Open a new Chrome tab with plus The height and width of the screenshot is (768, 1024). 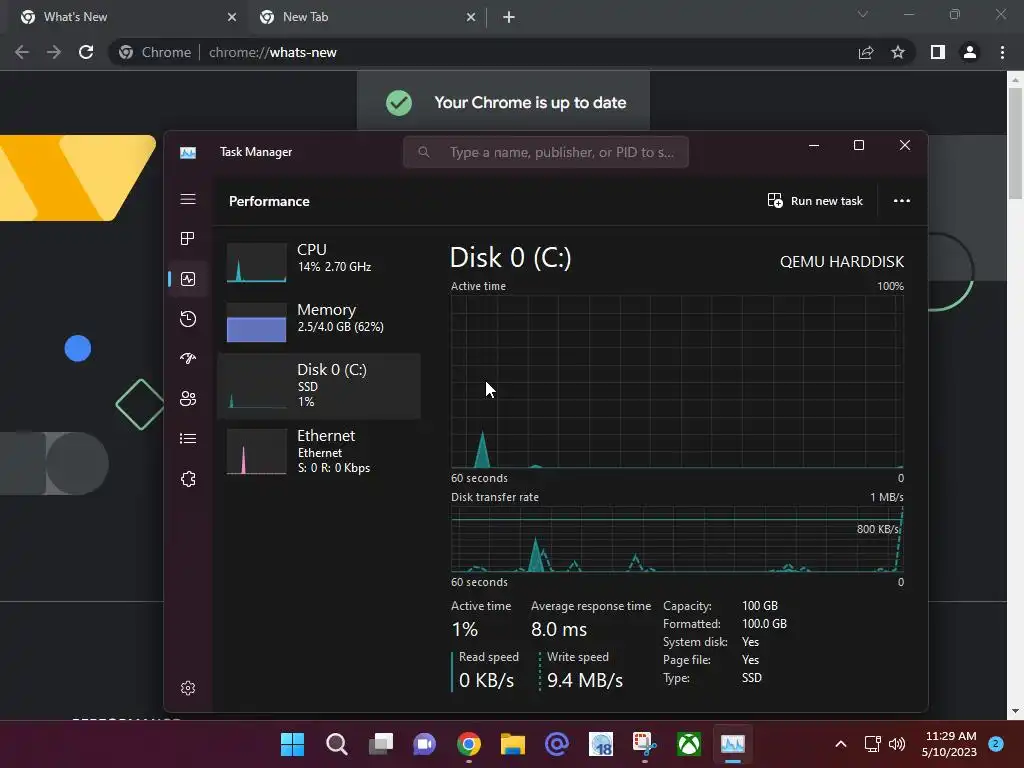[509, 17]
